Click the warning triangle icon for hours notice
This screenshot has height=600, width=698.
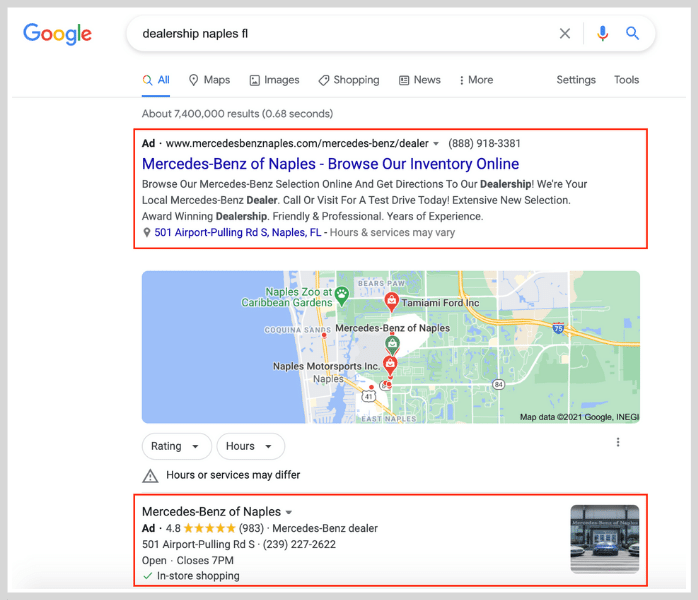click(x=150, y=475)
